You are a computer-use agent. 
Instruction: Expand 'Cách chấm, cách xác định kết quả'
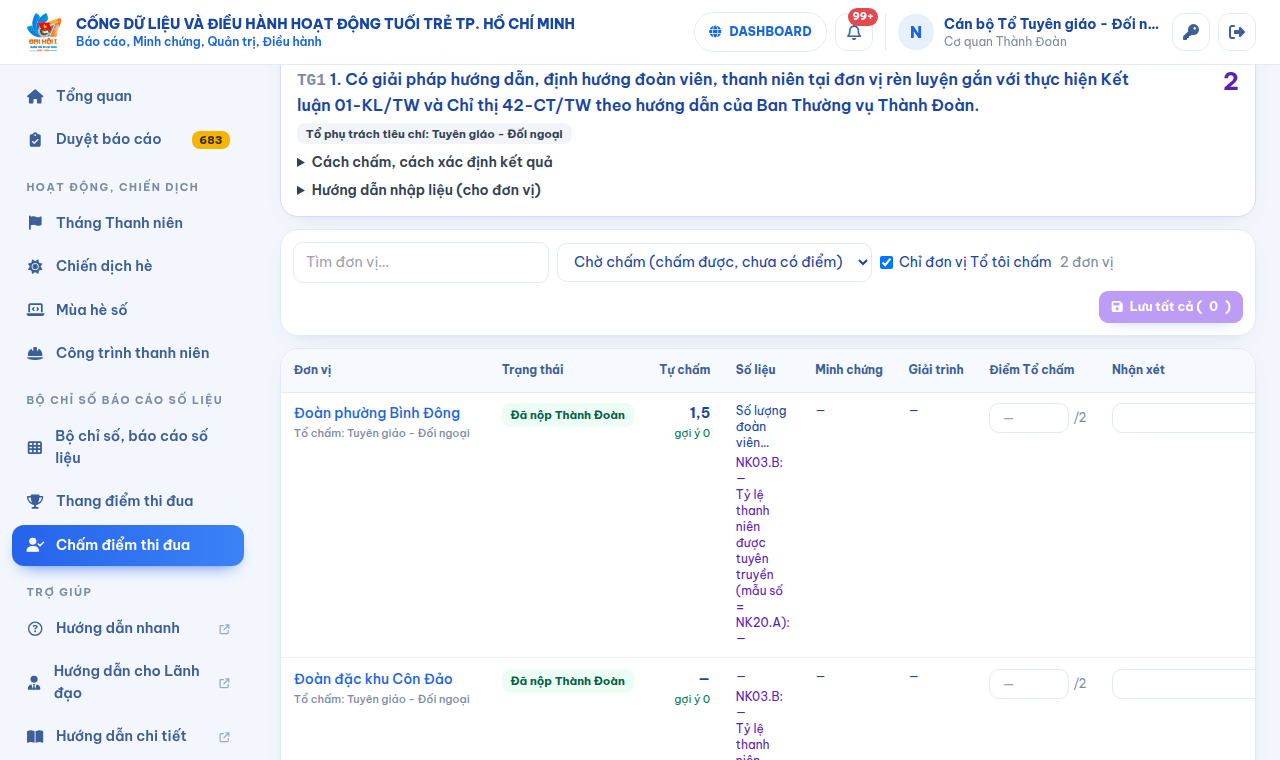point(425,162)
